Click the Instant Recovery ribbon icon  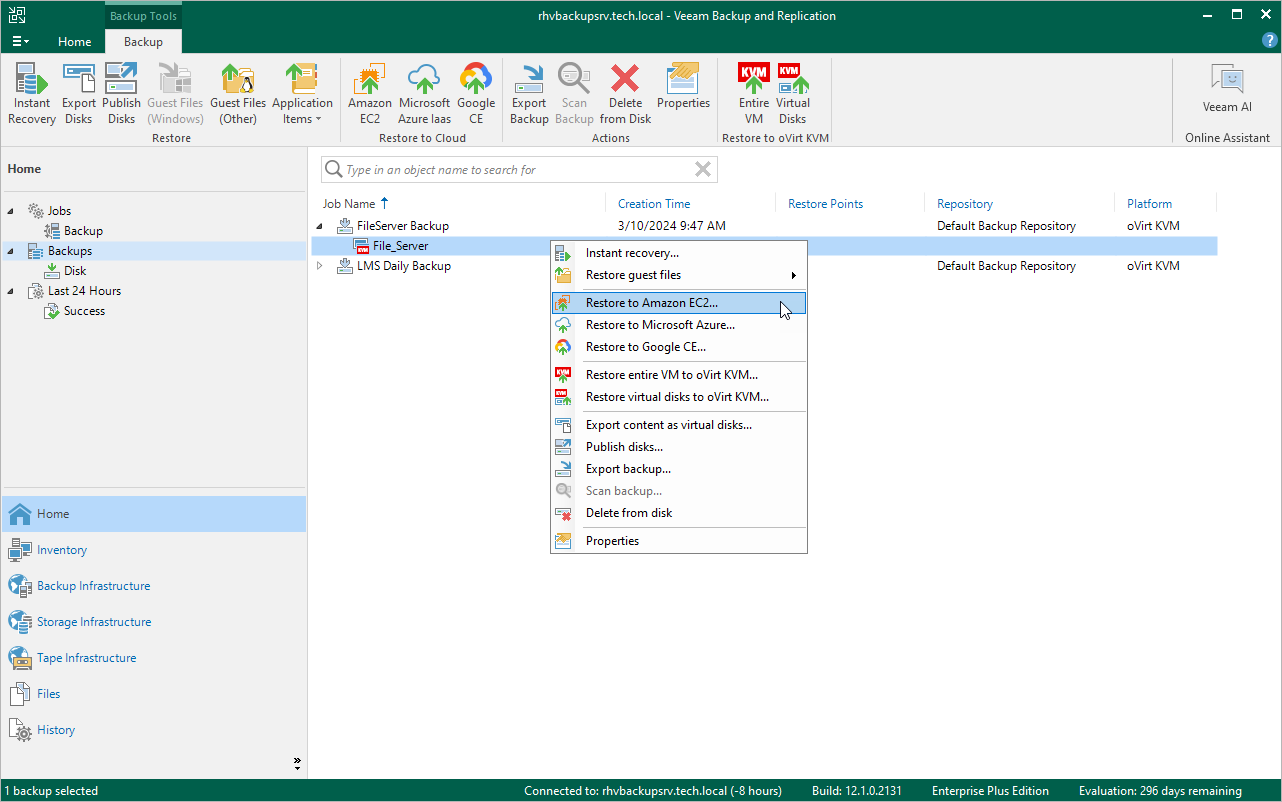coord(32,94)
